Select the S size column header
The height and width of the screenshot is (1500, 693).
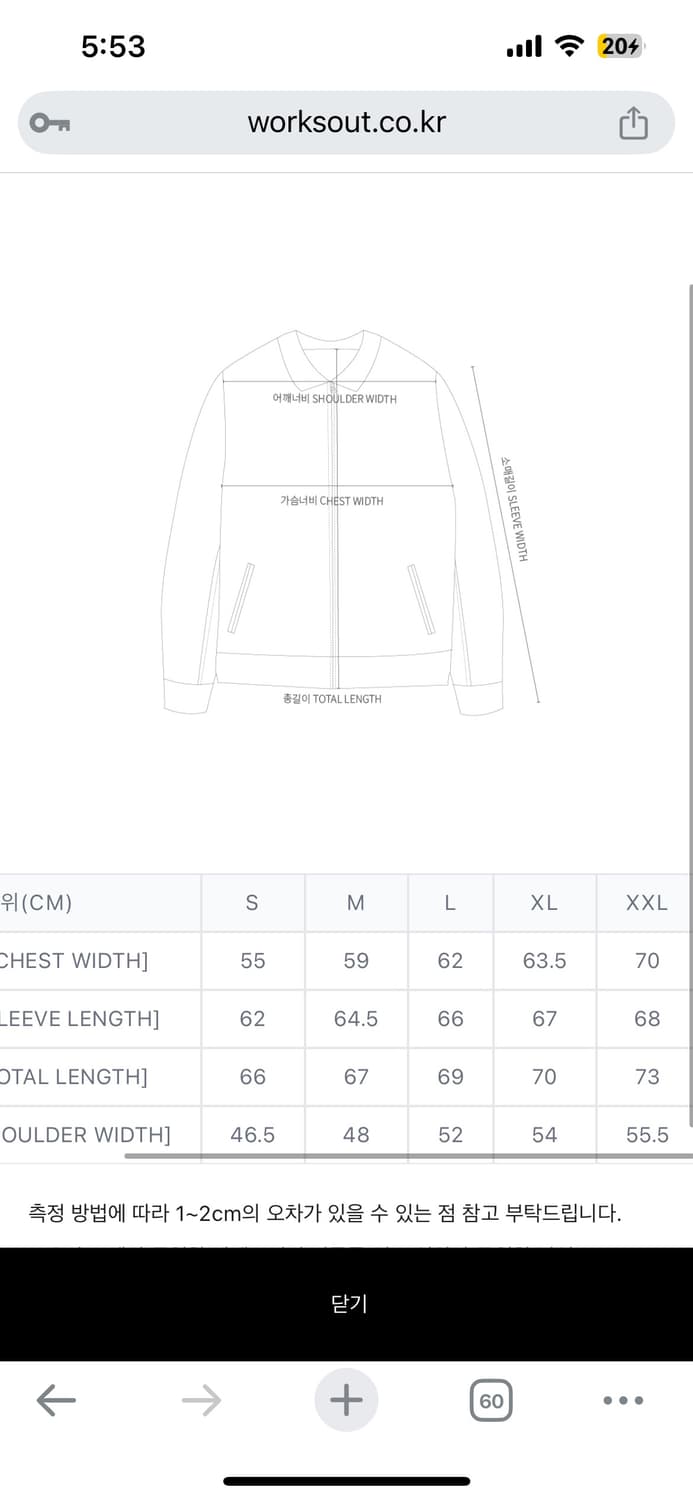pos(252,903)
